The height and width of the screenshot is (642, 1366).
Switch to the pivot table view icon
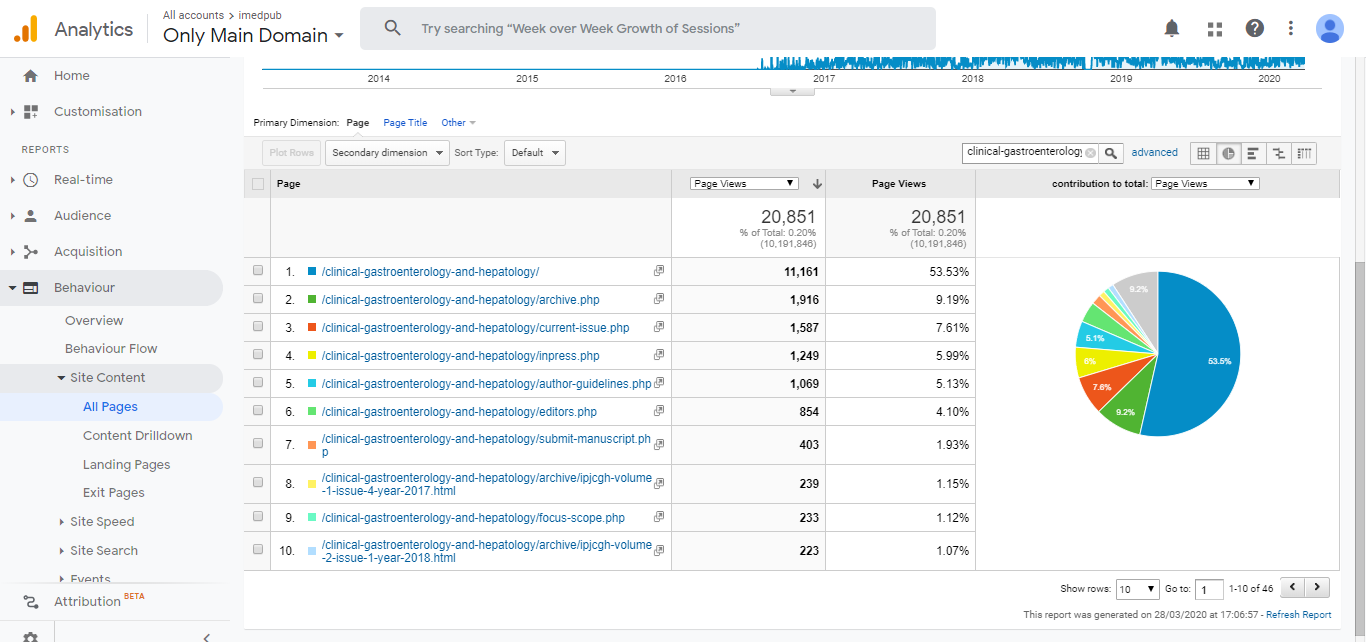coord(1304,153)
